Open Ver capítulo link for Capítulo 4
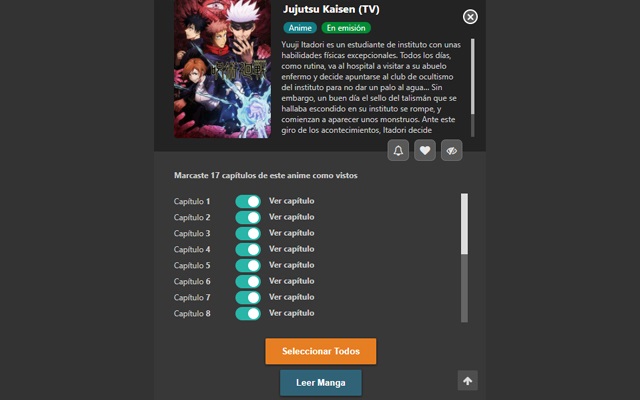 point(291,249)
